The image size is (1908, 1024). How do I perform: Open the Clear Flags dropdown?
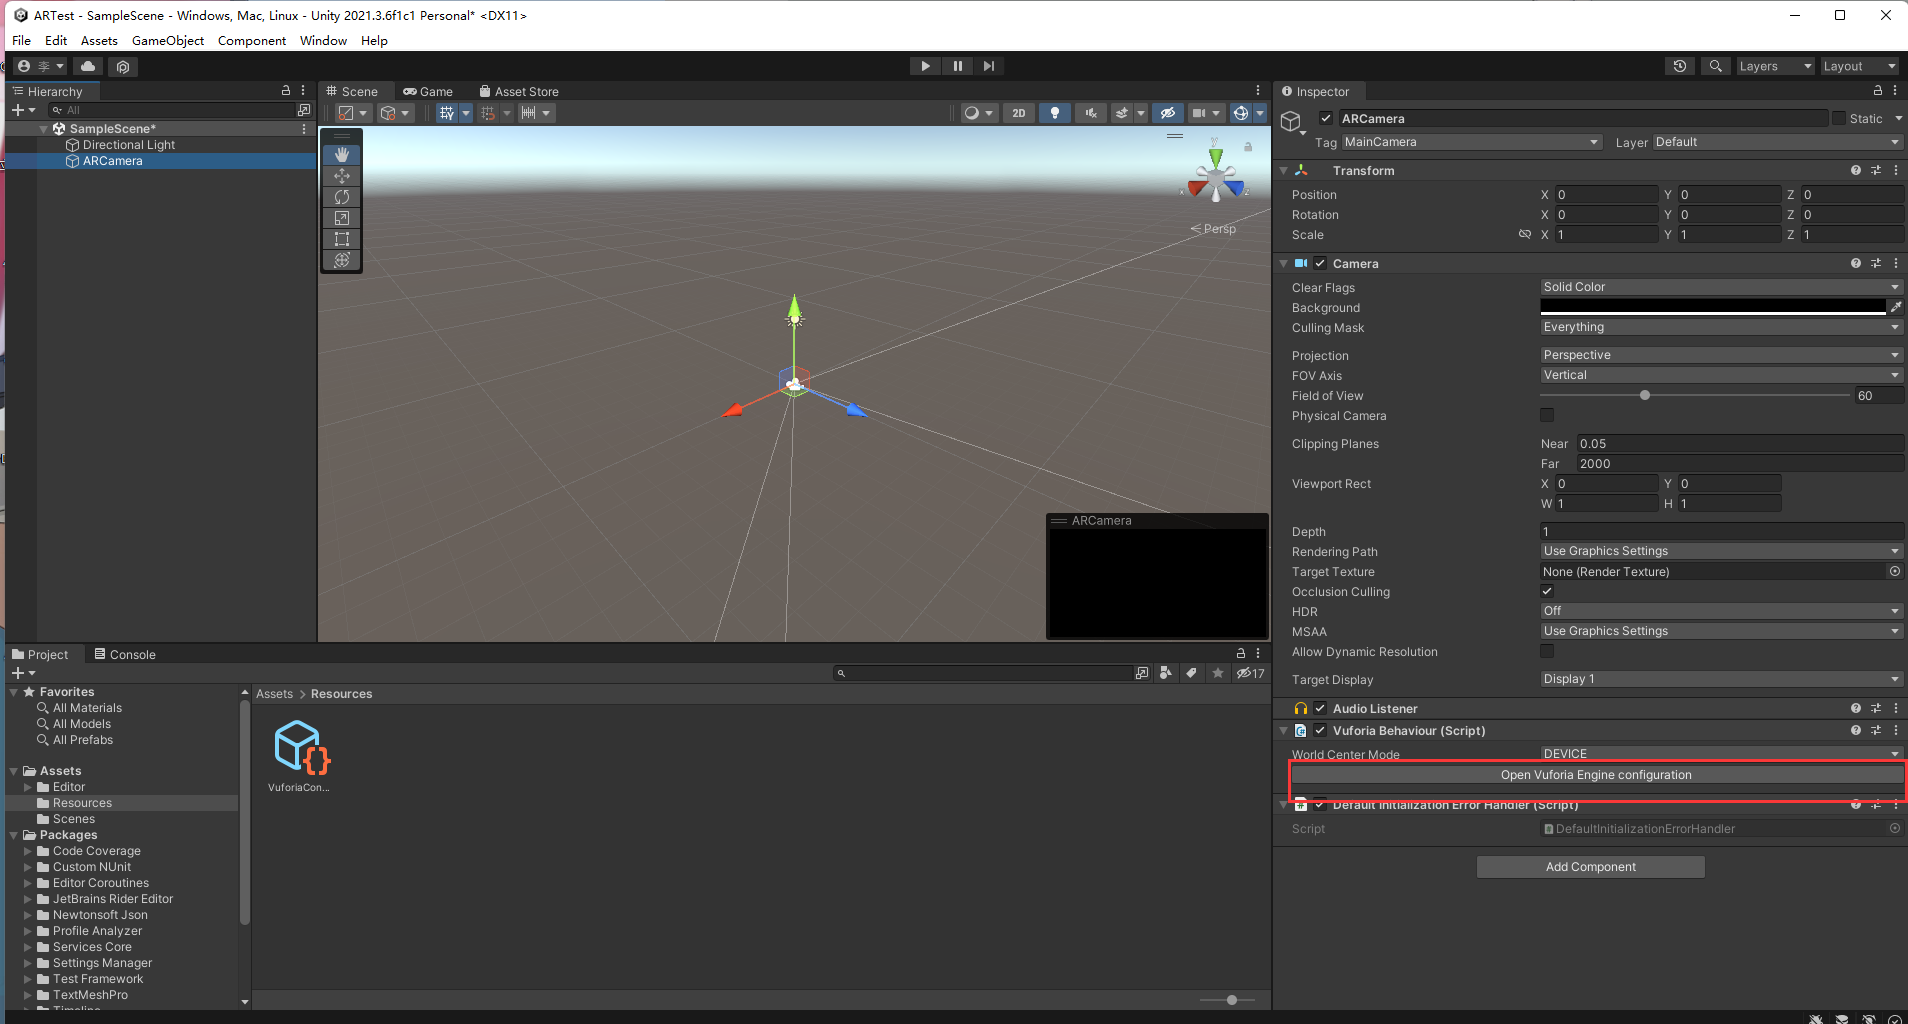(1721, 287)
